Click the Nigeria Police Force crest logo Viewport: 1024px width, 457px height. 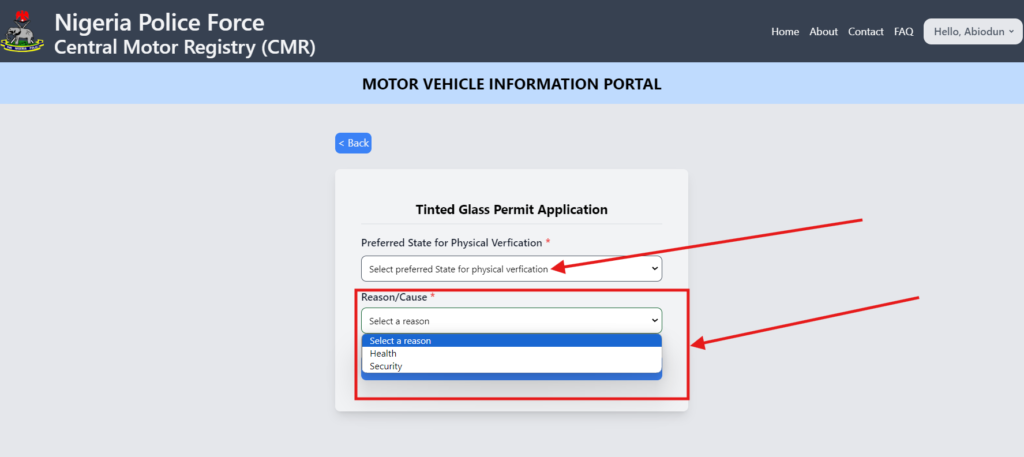click(x=22, y=31)
